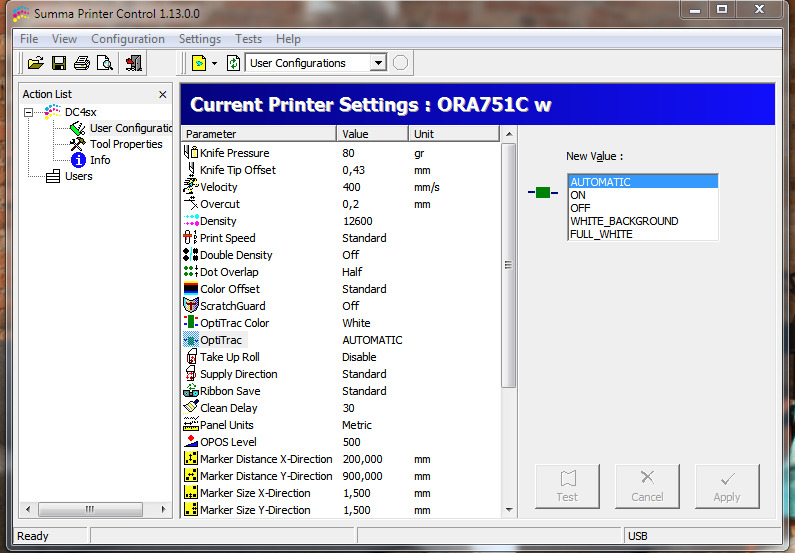Viewport: 795px width, 553px height.
Task: Click the parameter list scroll up arrow
Action: tap(509, 134)
